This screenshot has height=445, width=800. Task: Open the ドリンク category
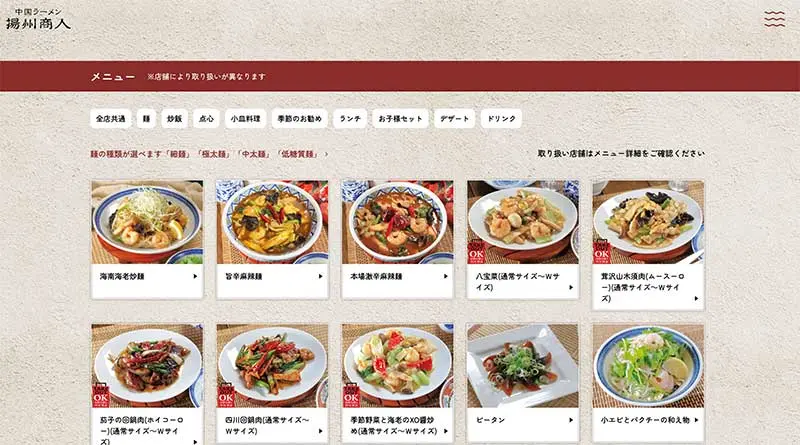(501, 118)
